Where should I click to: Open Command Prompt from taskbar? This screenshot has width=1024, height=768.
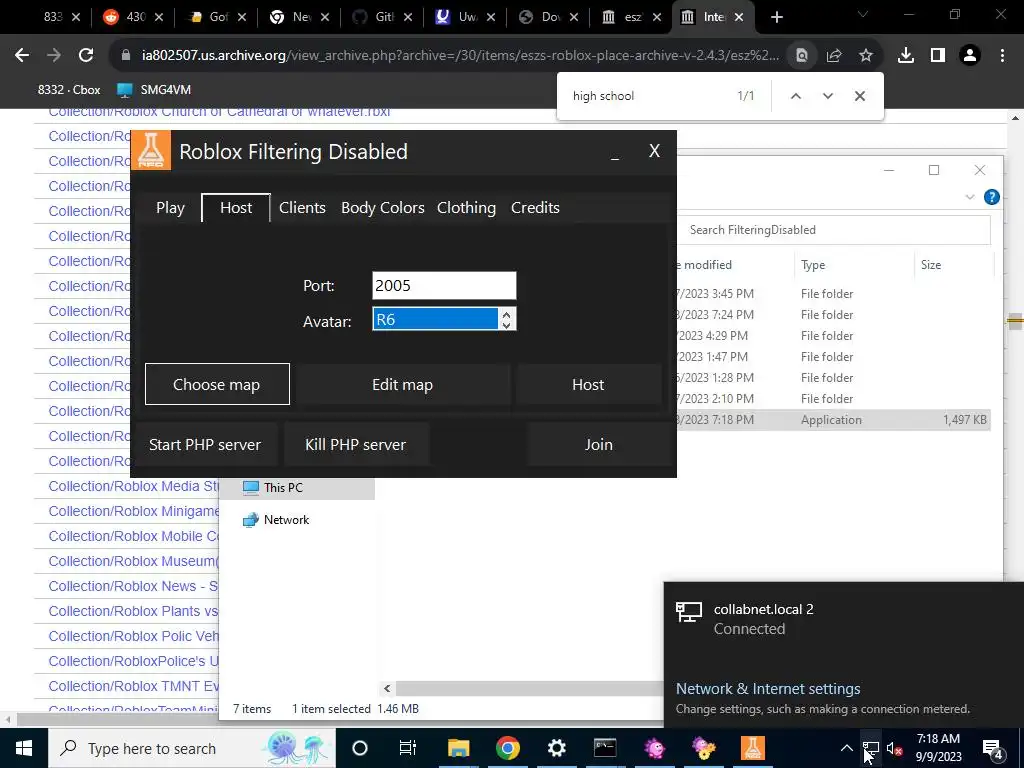pos(605,748)
